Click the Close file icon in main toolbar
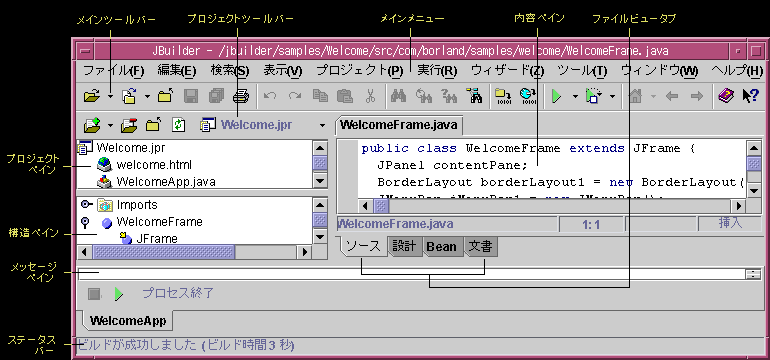Viewport: 770px width, 360px height. click(165, 96)
